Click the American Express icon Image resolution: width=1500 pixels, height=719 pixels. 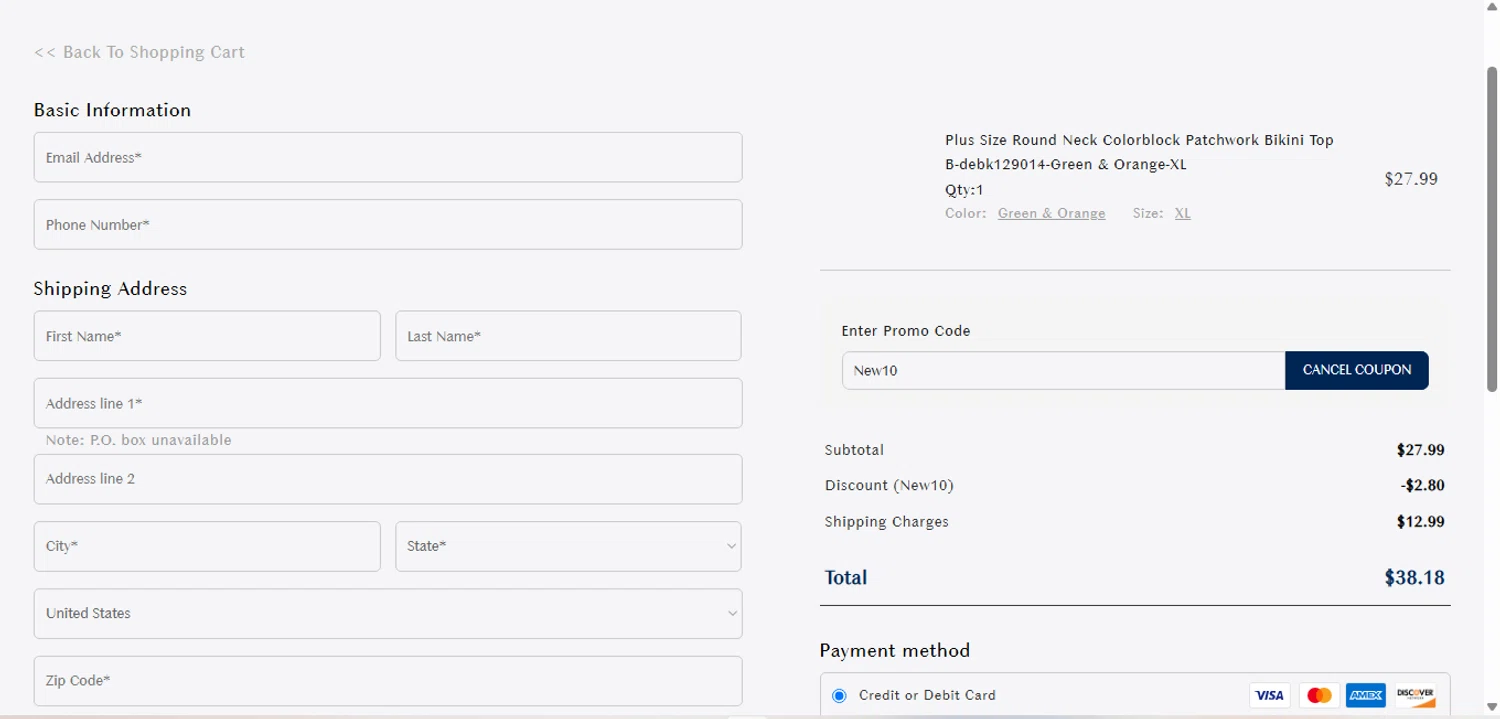click(1366, 695)
